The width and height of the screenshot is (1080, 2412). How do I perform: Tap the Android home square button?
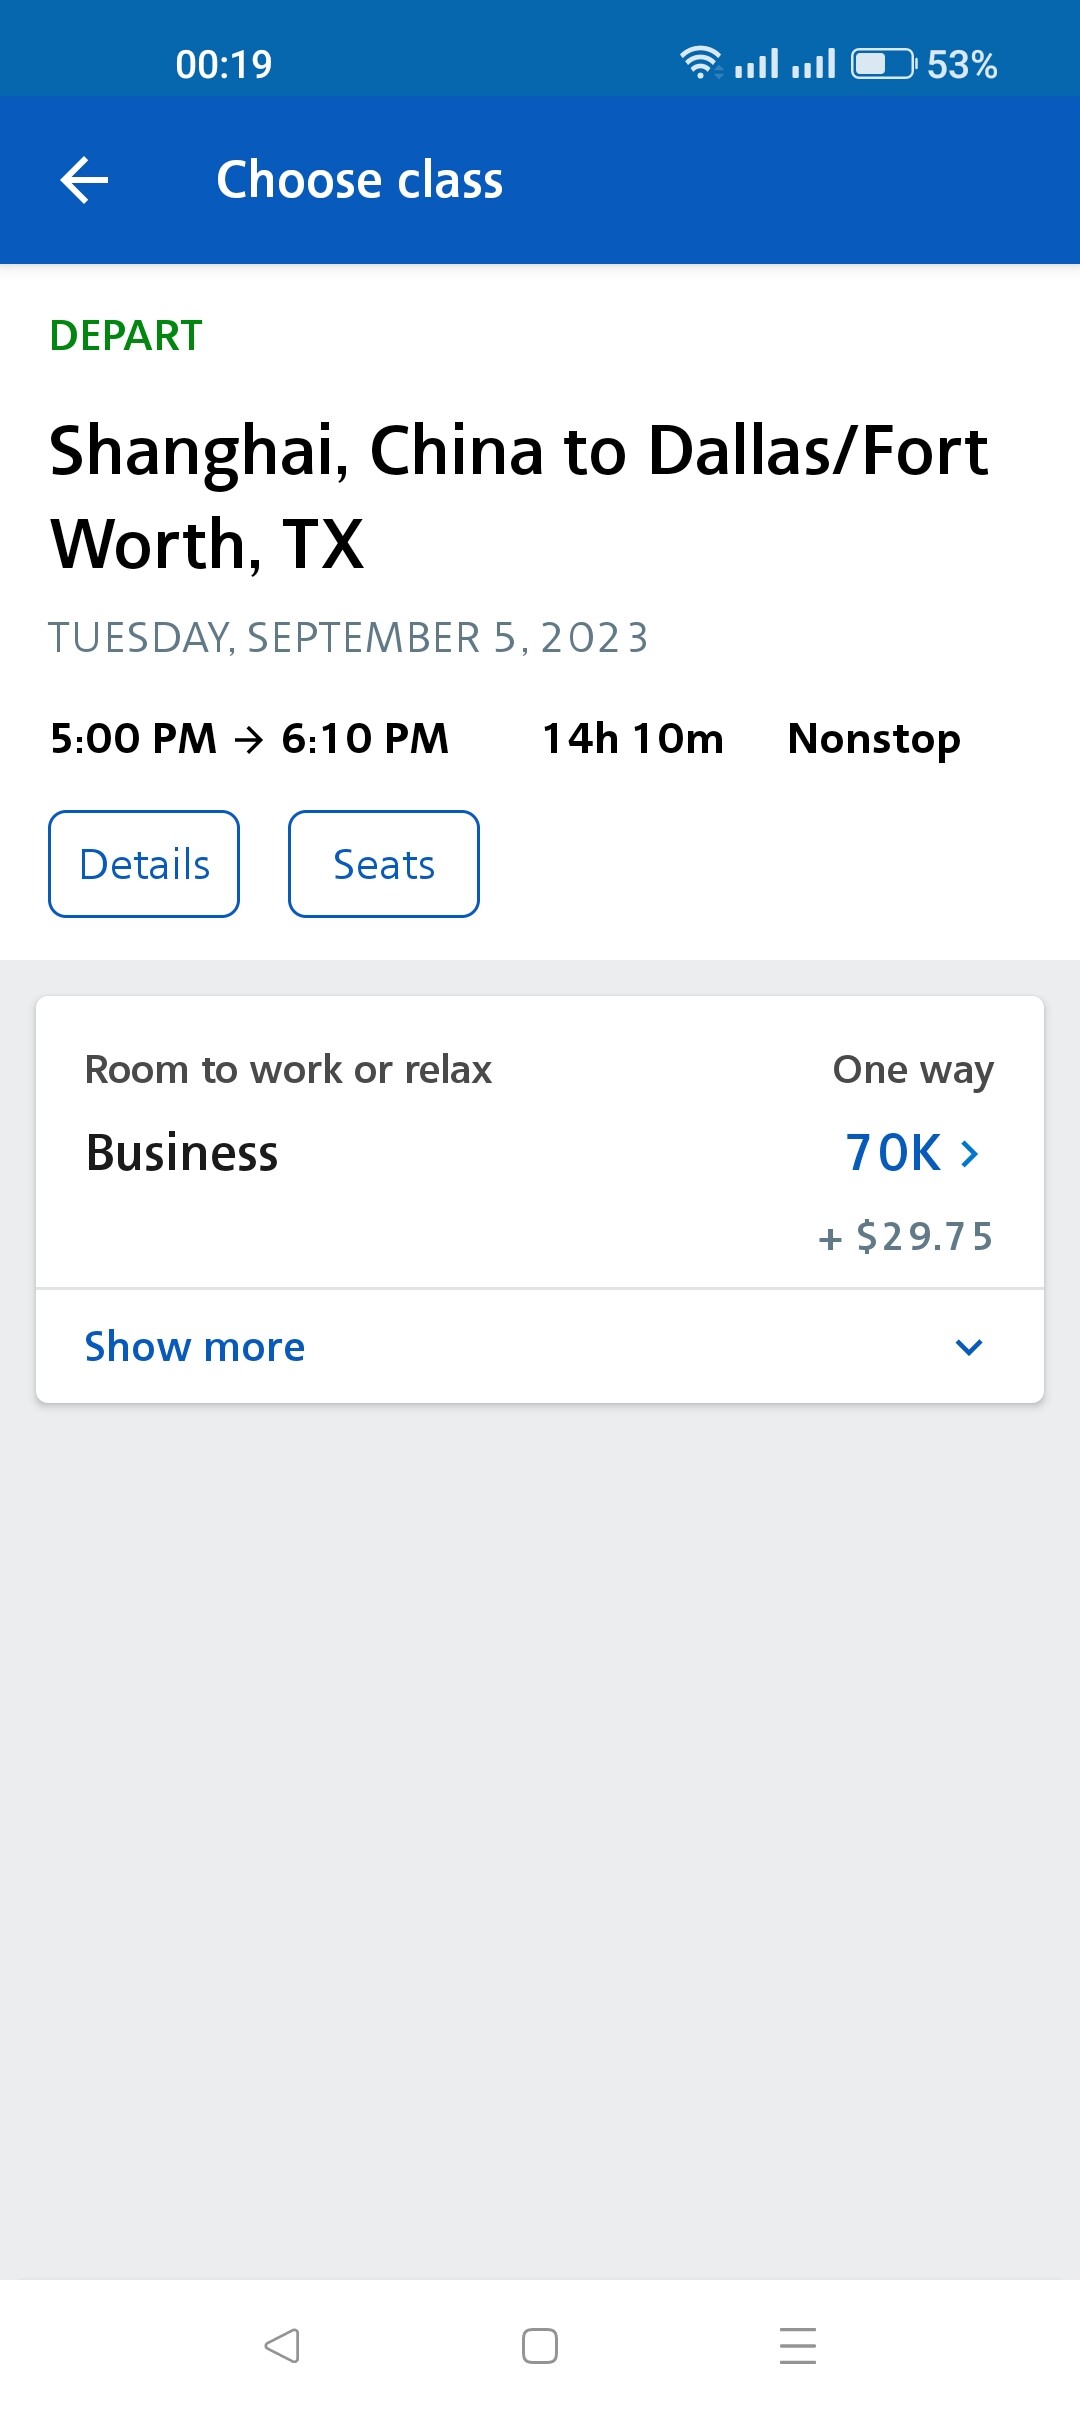pyautogui.click(x=540, y=2345)
